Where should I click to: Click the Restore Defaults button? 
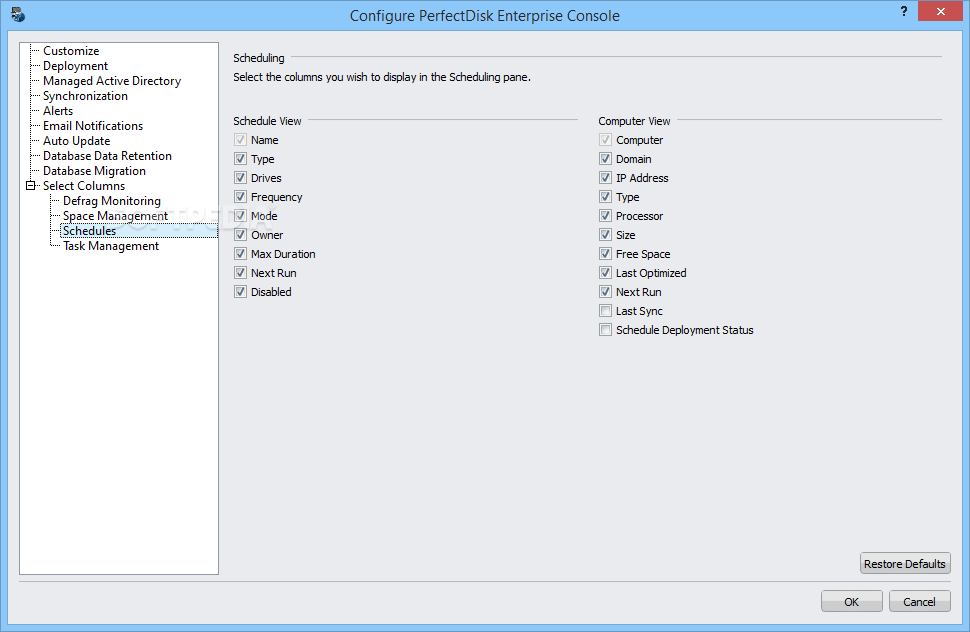pyautogui.click(x=905, y=563)
